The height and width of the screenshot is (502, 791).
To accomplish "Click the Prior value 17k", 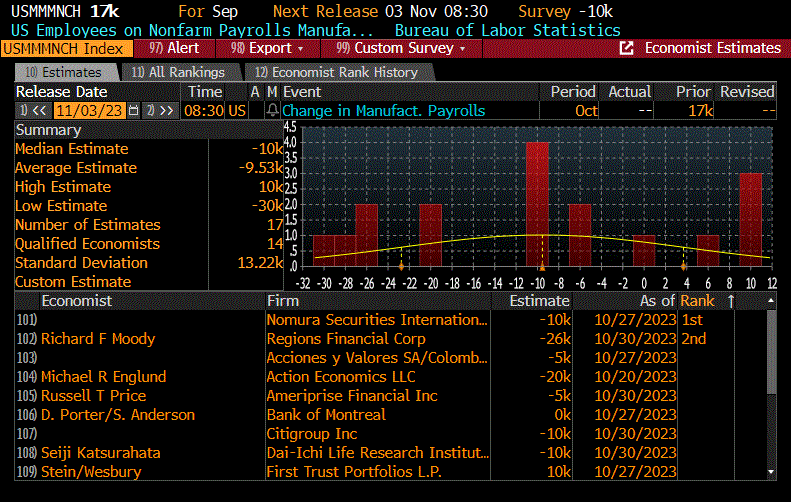I will 701,110.
